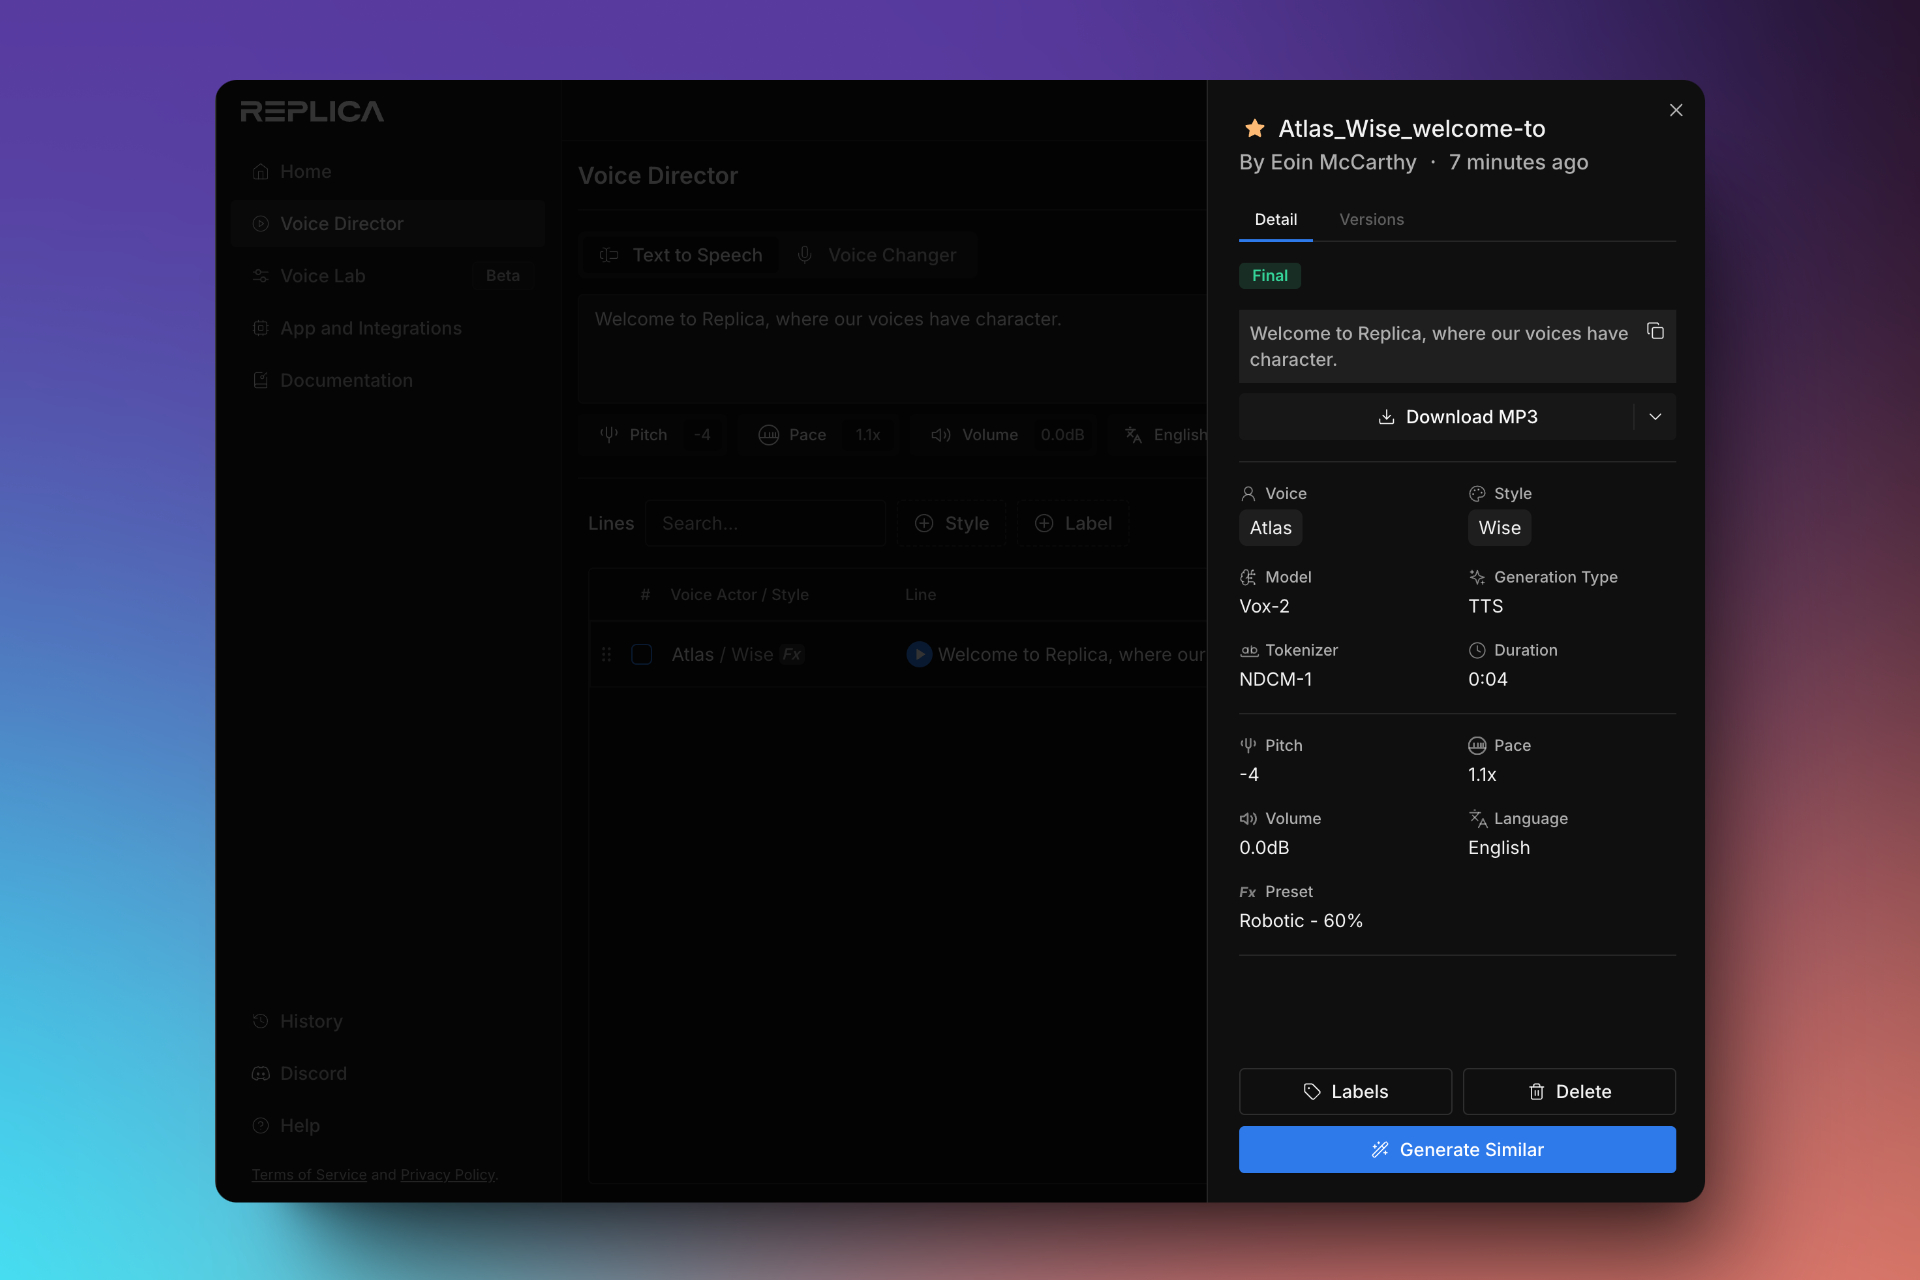Toggle the favorite star beside Atlas_Wise_welcome-to
The image size is (1920, 1280).
(x=1254, y=128)
